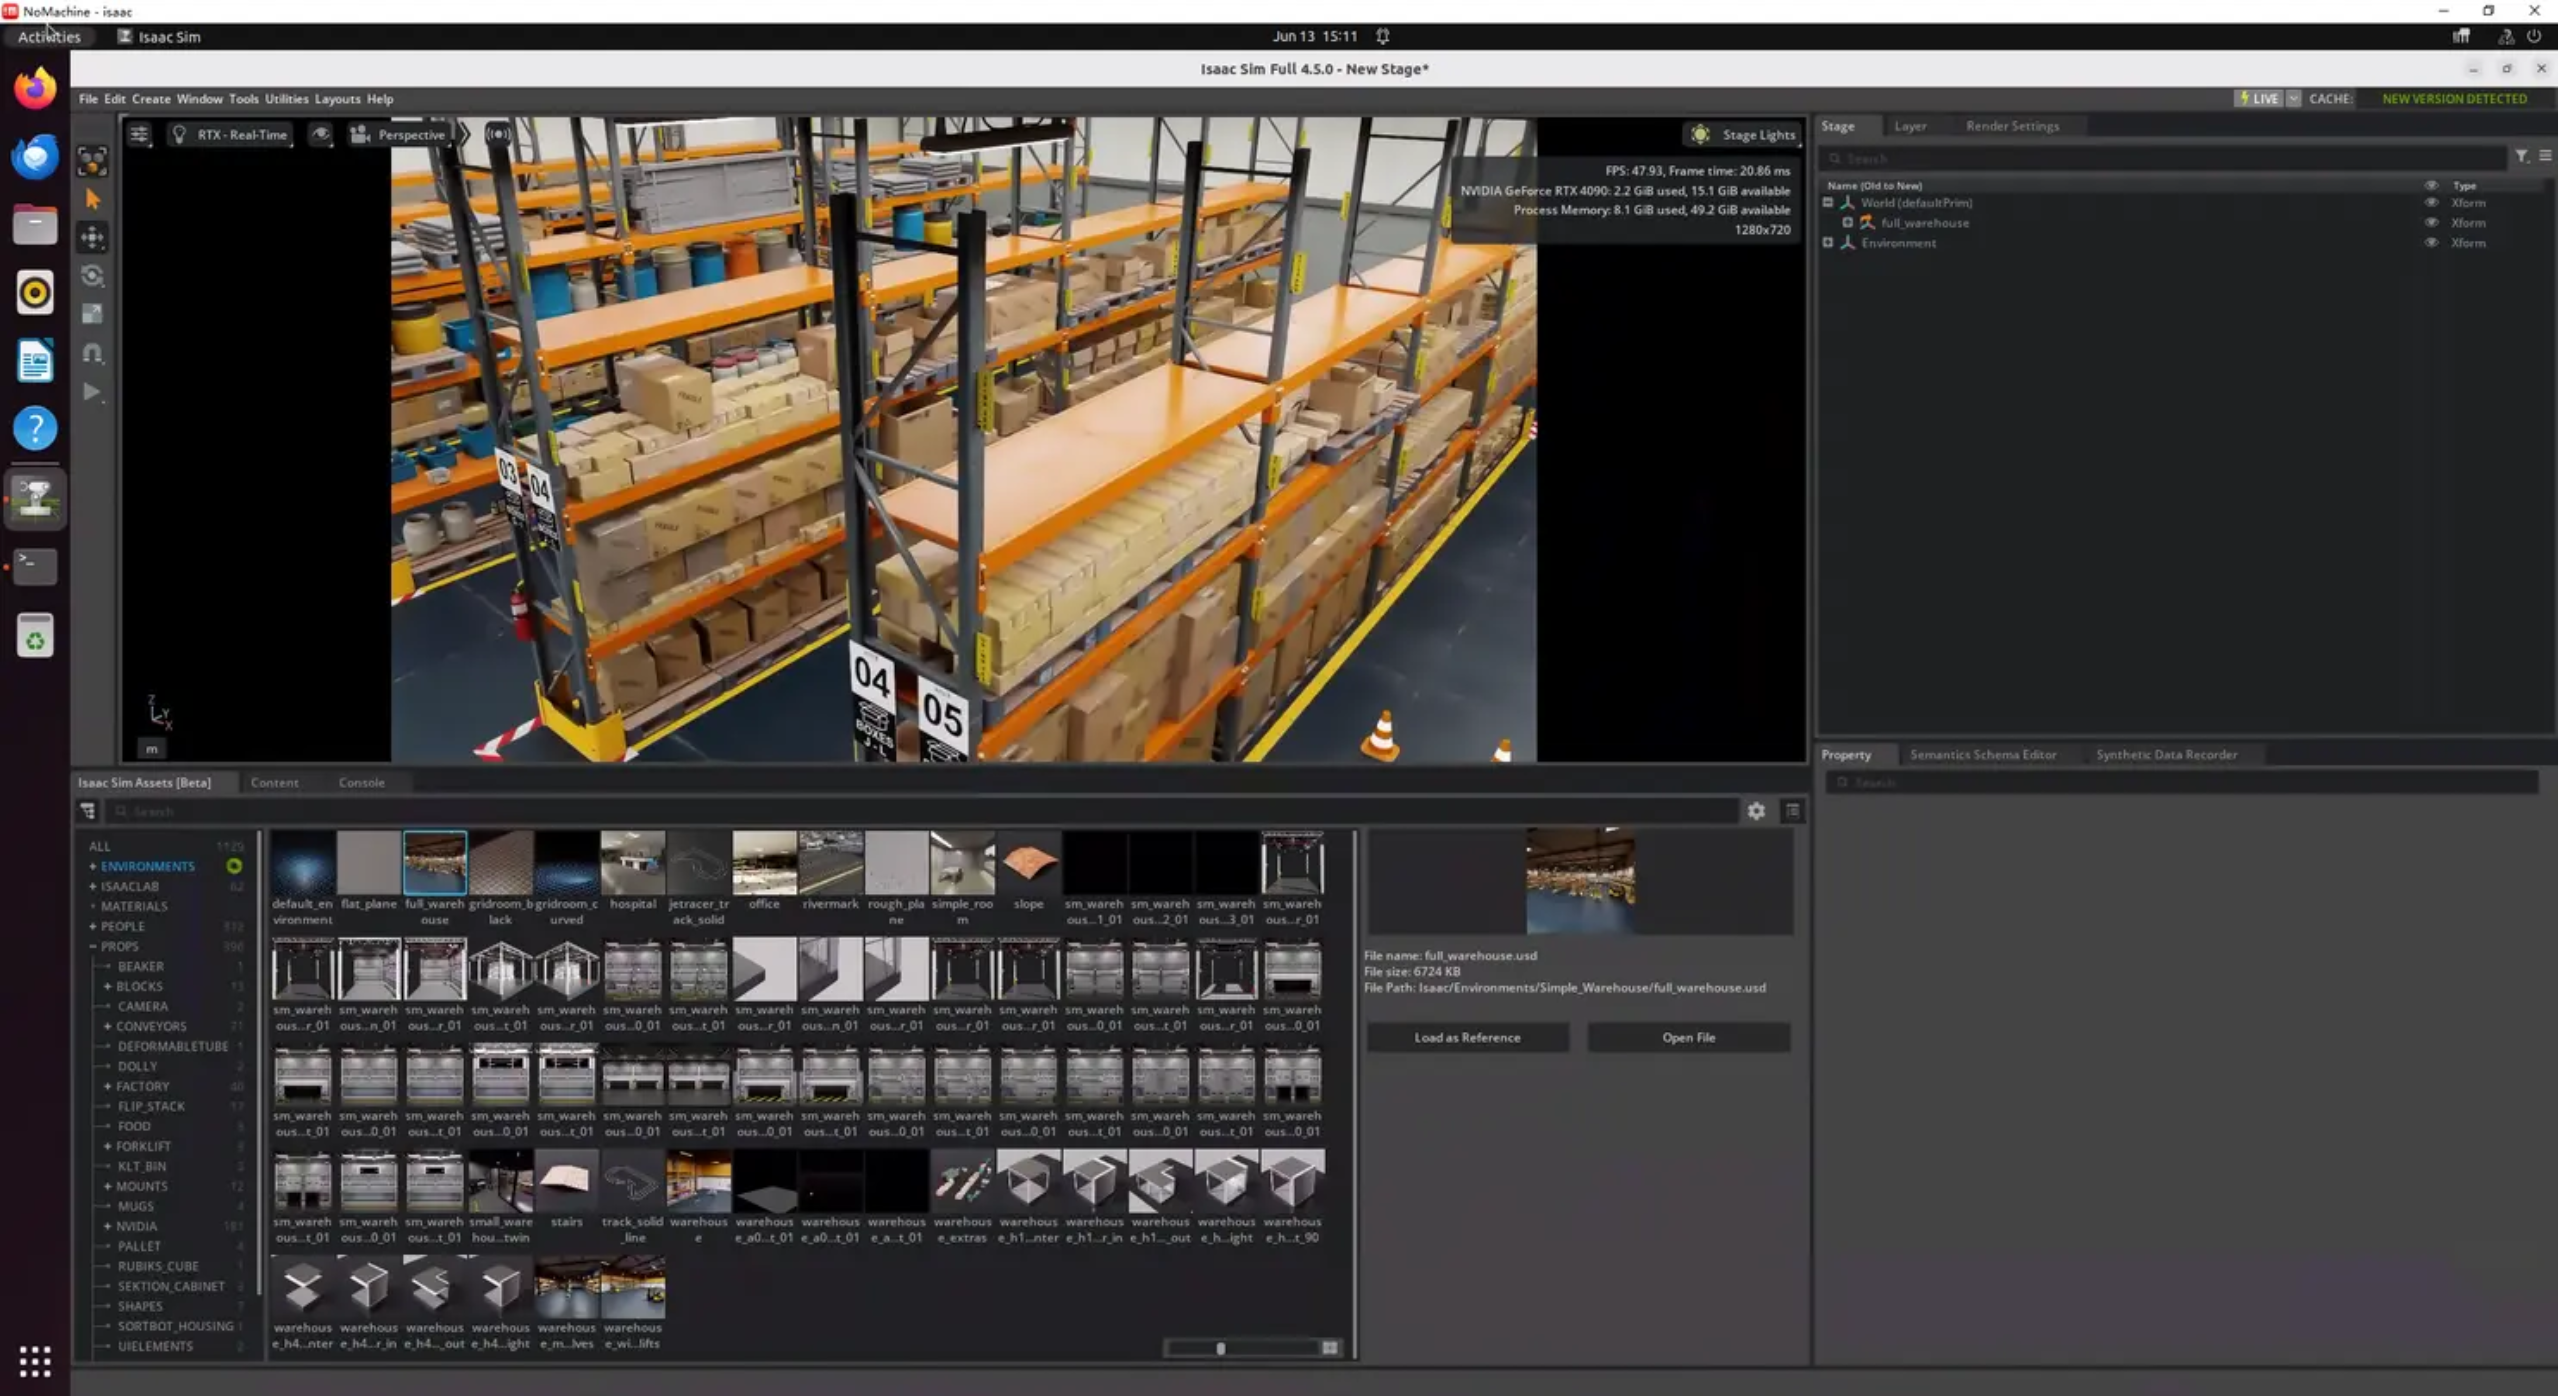This screenshot has width=2558, height=1396.
Task: Activate the Select arrow tool
Action: pyautogui.click(x=92, y=199)
